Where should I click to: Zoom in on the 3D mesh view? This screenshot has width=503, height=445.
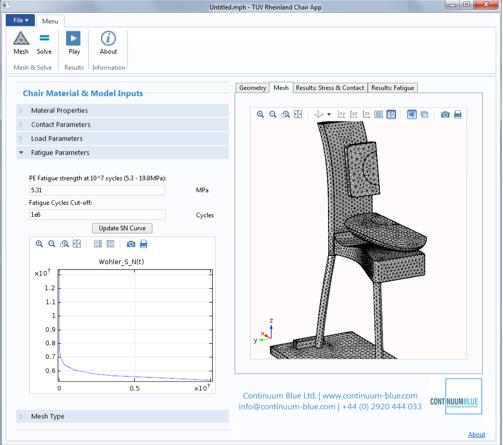click(260, 115)
